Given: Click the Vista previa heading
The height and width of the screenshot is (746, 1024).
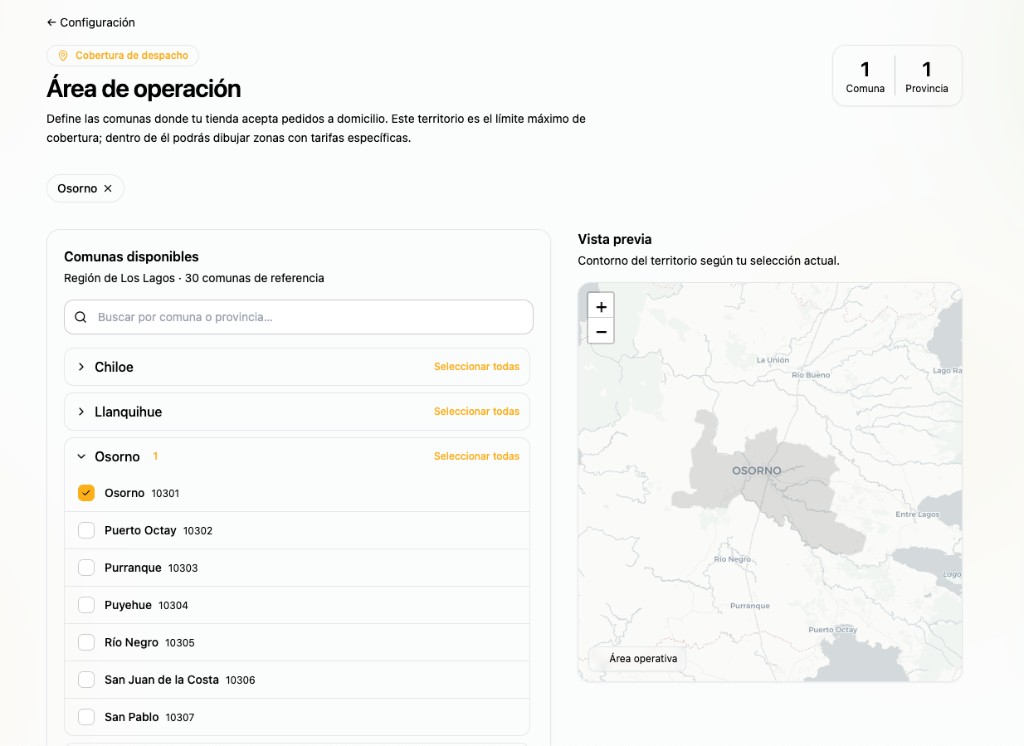Looking at the screenshot, I should click(x=615, y=239).
